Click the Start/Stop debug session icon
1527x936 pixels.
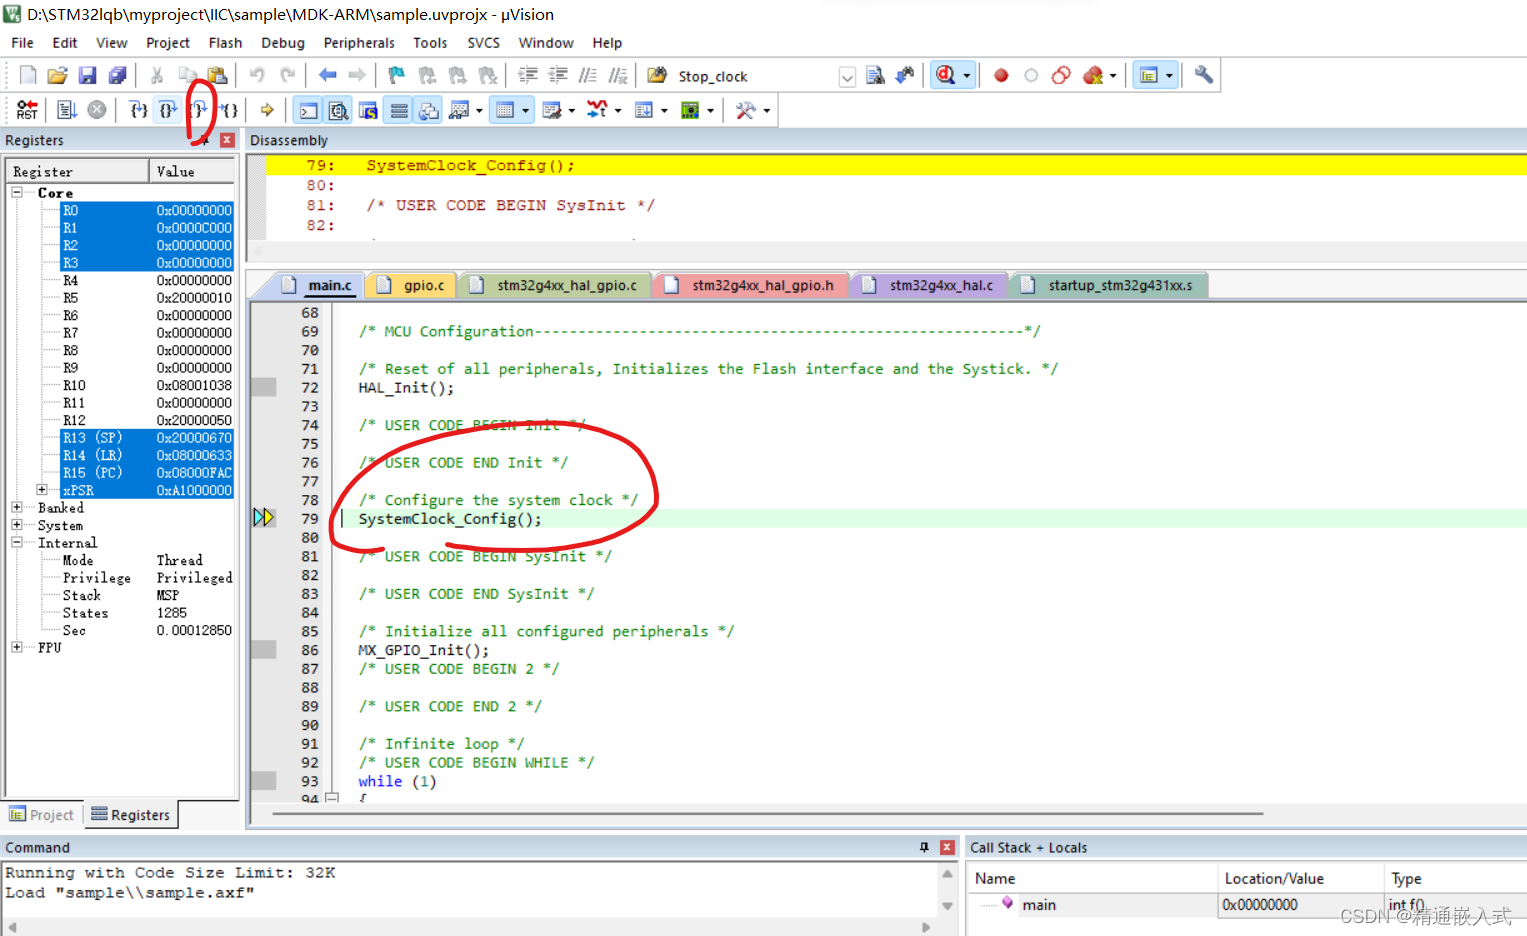pyautogui.click(x=945, y=75)
